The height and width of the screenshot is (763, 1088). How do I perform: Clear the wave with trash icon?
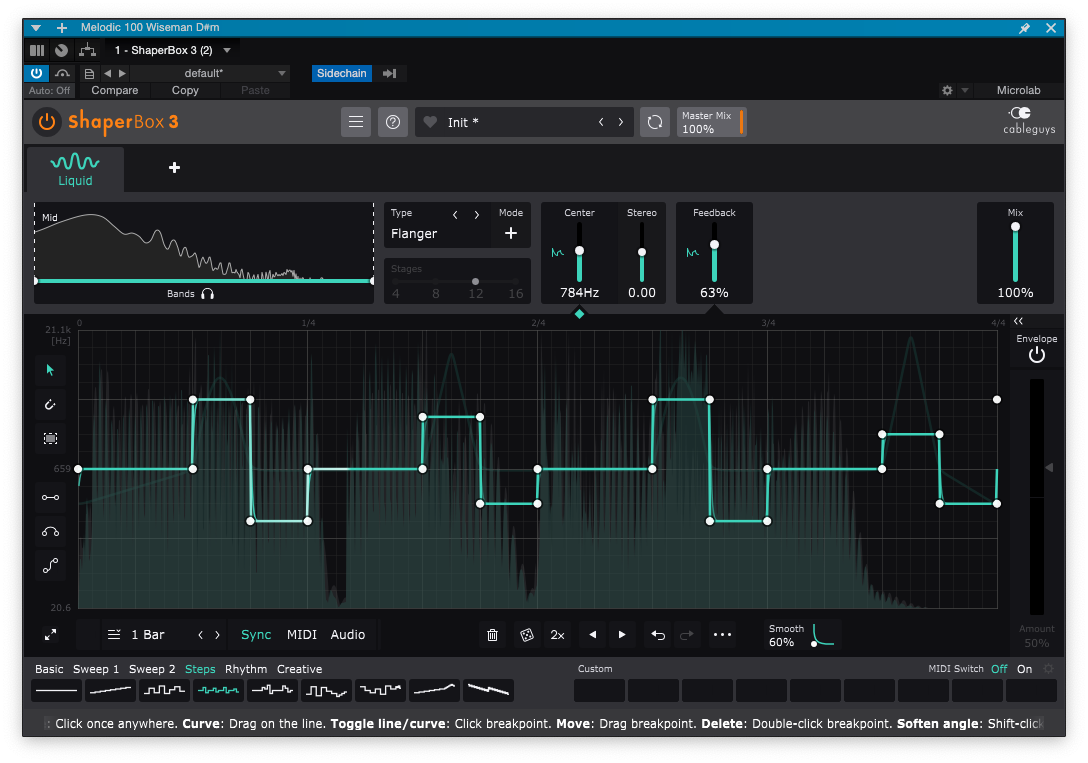coord(492,635)
